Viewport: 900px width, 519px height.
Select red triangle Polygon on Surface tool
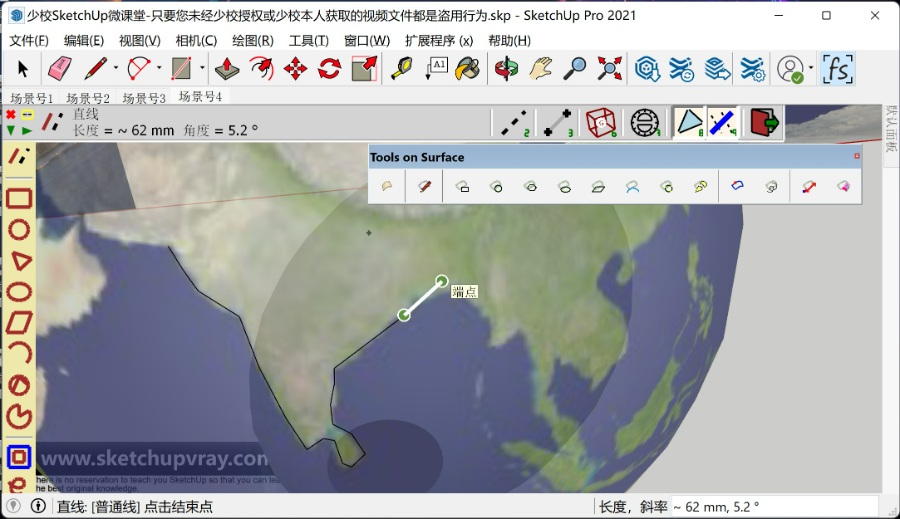pos(20,261)
